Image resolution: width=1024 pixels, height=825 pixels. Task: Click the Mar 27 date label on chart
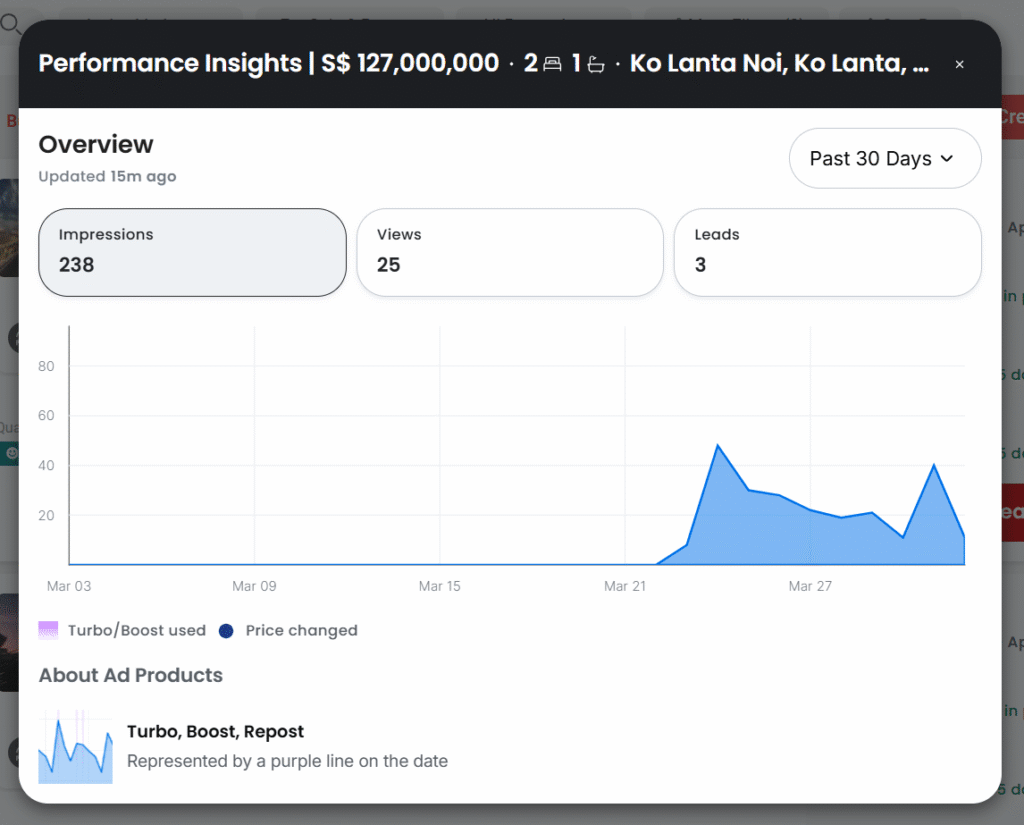pyautogui.click(x=810, y=586)
